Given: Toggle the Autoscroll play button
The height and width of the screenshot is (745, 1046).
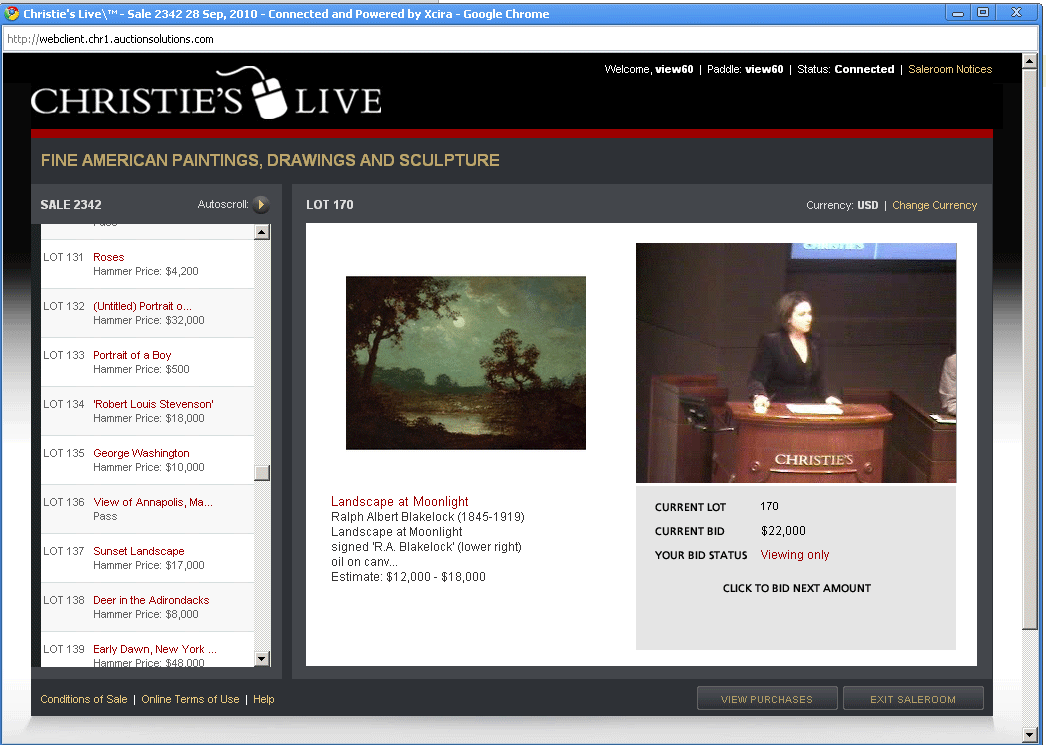Looking at the screenshot, I should point(260,205).
